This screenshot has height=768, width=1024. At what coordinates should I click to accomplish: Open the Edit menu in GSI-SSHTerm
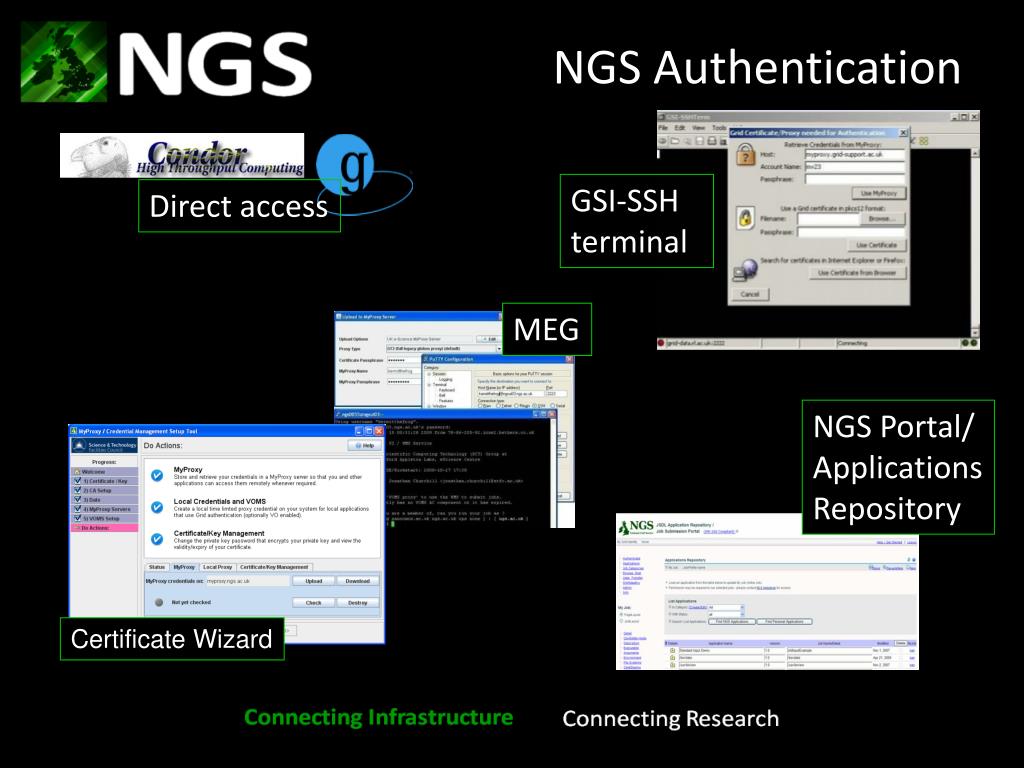point(680,128)
